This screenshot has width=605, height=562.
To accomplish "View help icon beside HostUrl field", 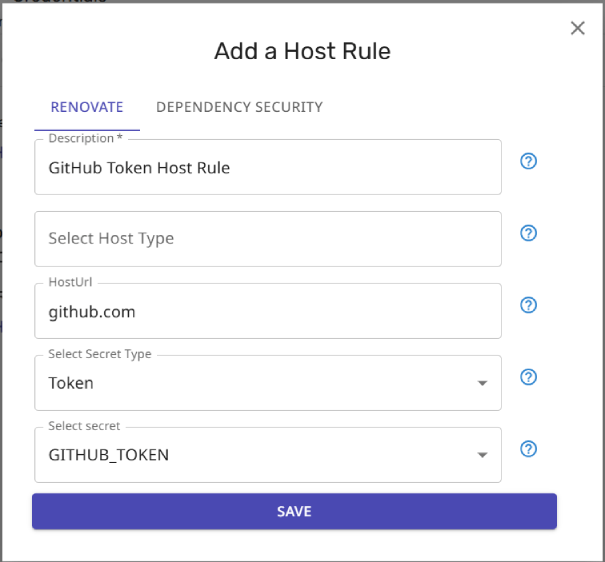I will [528, 305].
